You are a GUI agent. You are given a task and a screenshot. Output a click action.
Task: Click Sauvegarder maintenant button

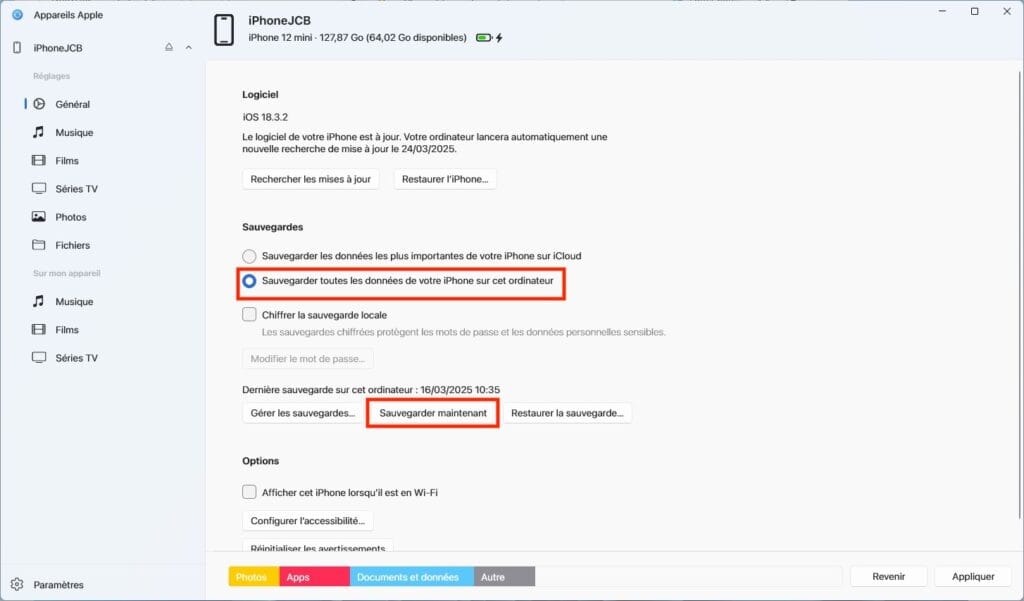[x=433, y=413]
